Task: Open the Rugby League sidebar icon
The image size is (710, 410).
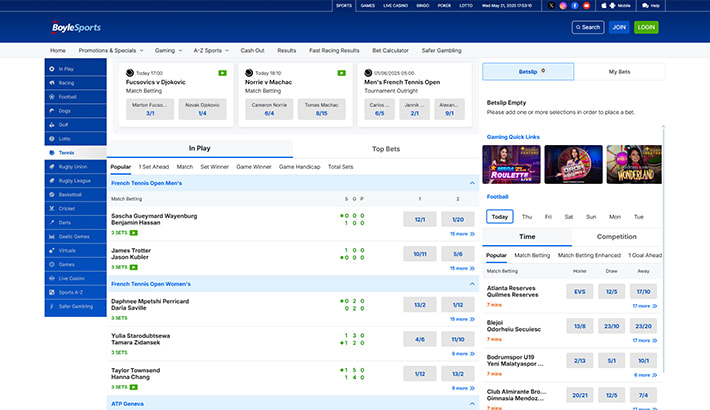Action: (x=52, y=181)
